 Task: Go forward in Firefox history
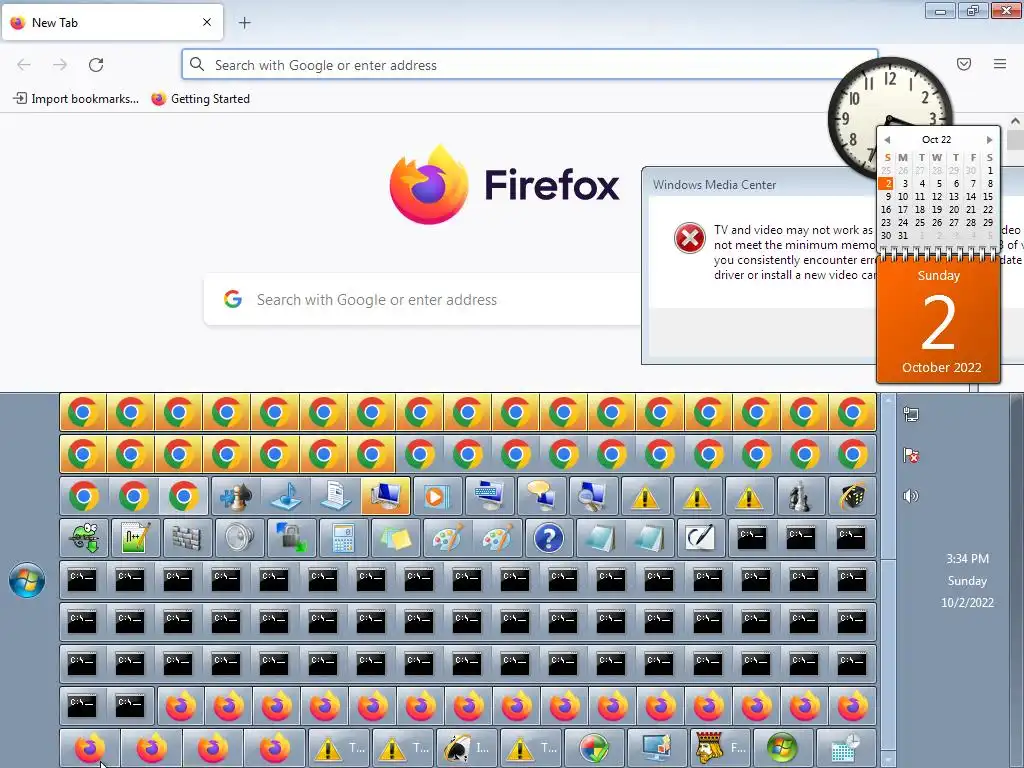tap(60, 65)
